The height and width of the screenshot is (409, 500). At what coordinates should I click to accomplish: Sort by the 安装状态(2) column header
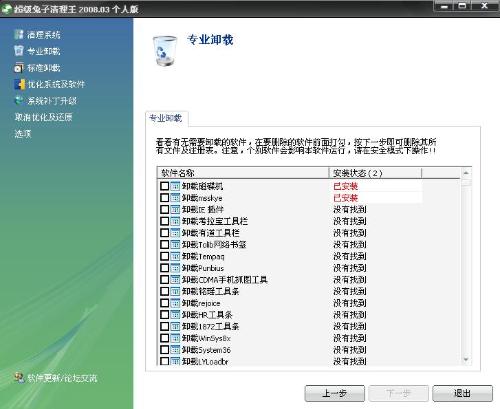pyautogui.click(x=375, y=173)
